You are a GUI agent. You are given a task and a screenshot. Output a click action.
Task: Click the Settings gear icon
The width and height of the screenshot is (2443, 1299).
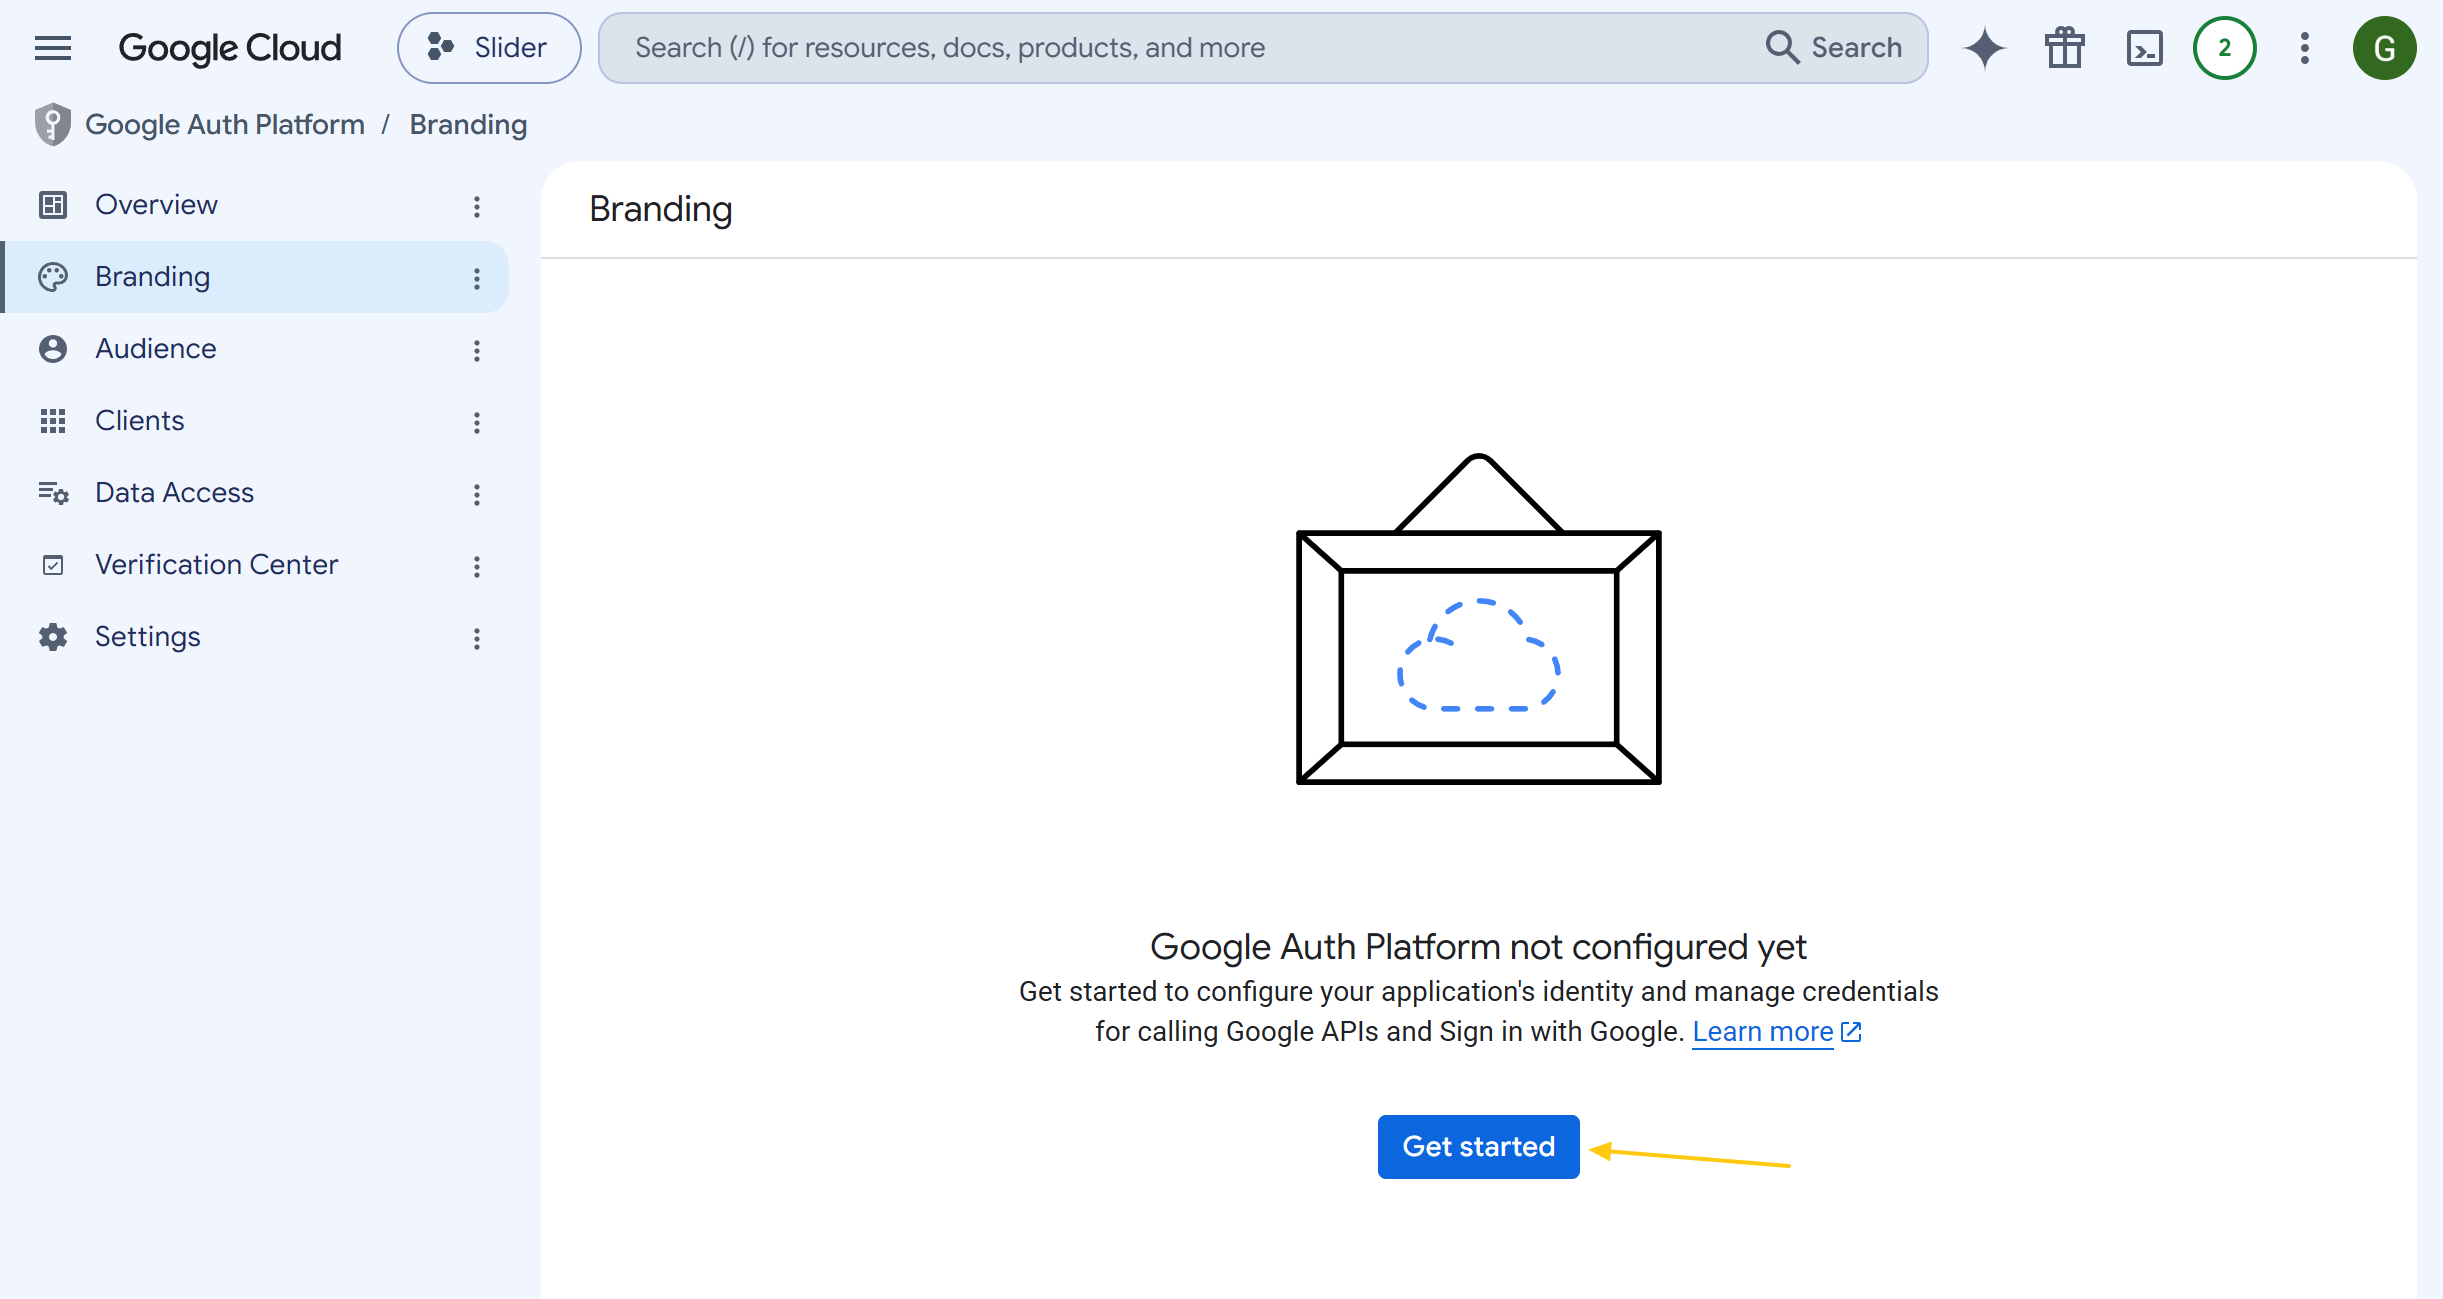[x=53, y=637]
